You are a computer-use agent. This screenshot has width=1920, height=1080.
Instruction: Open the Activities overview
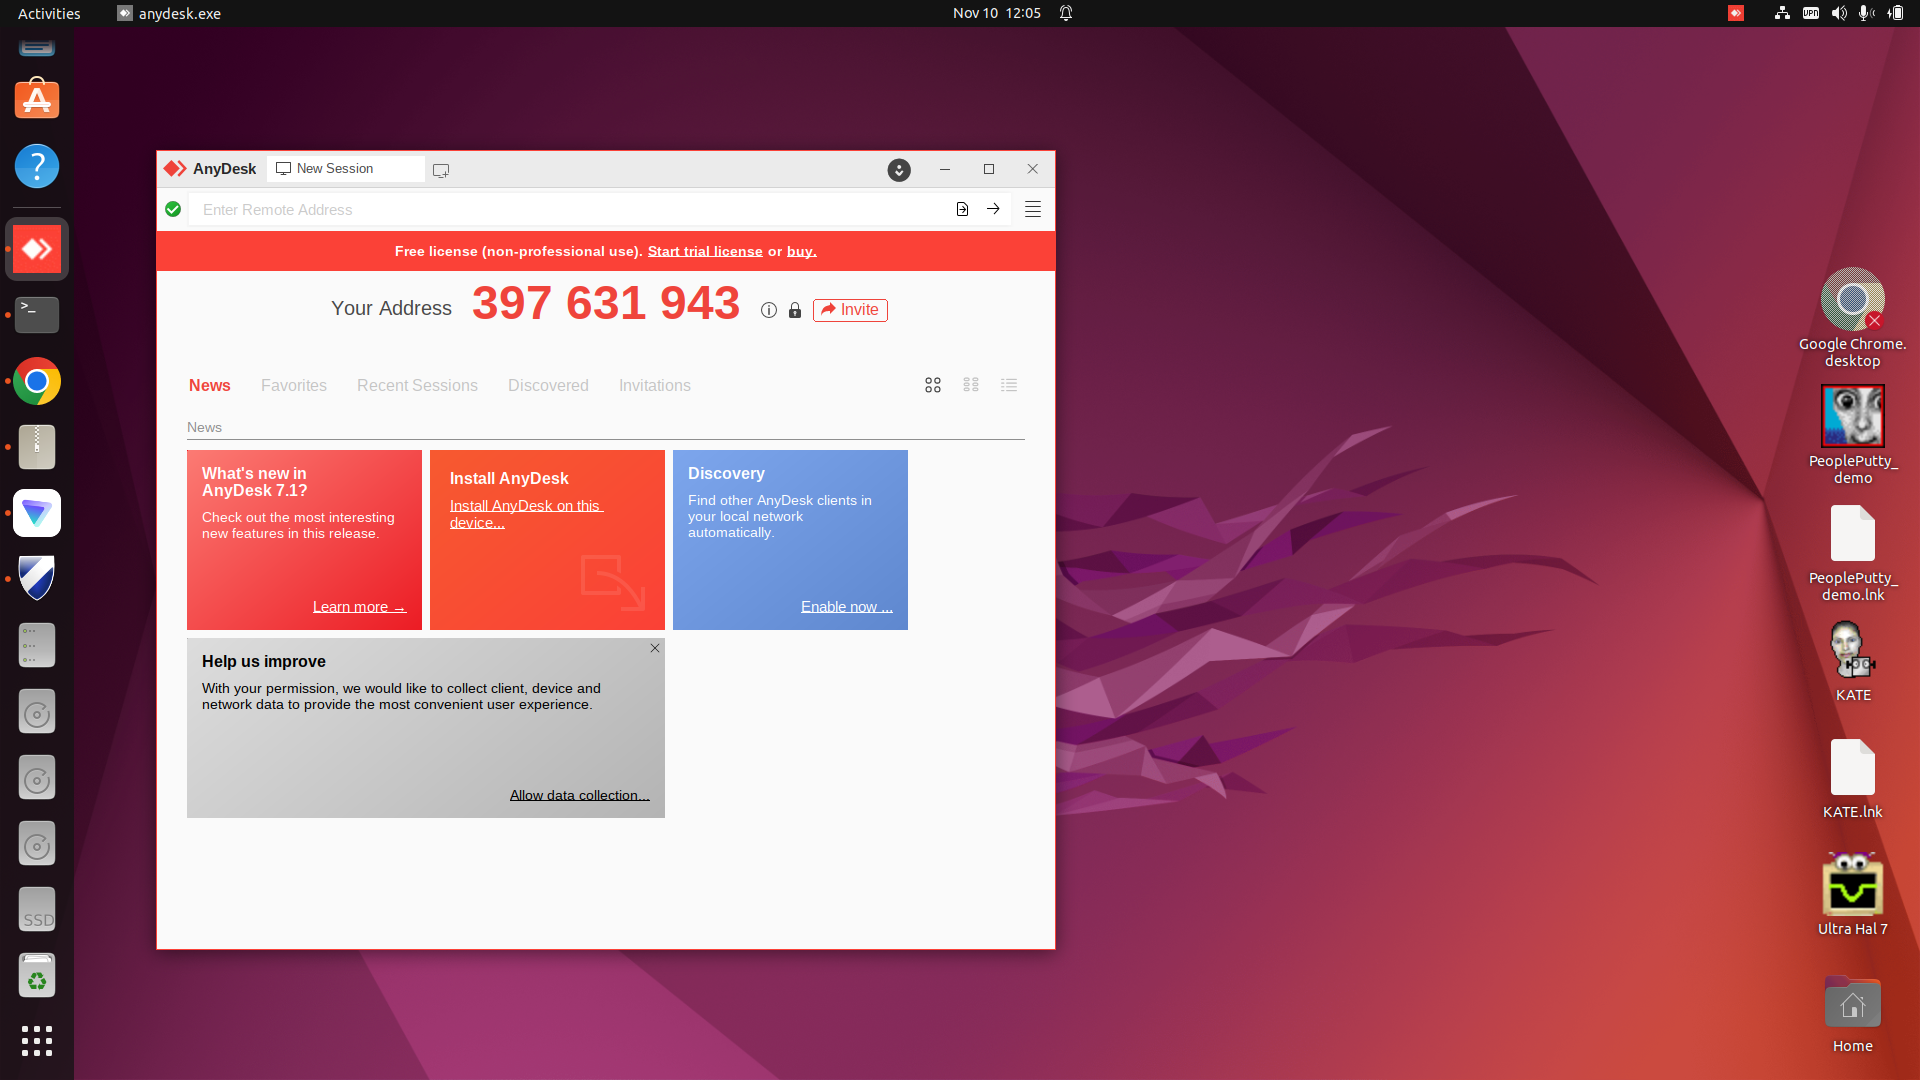(x=49, y=13)
